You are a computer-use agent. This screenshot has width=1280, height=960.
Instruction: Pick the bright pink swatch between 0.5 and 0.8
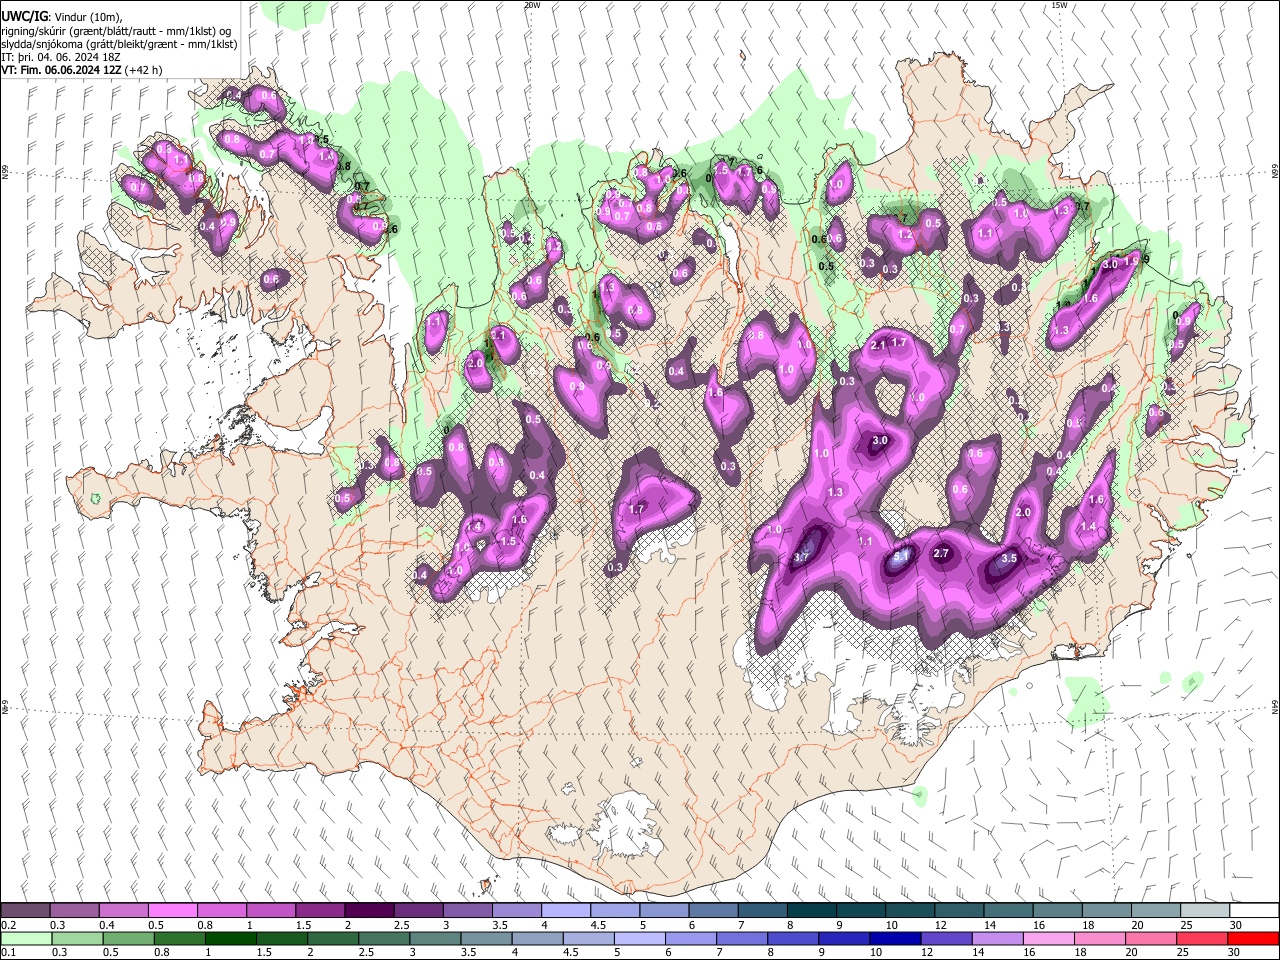(x=173, y=911)
